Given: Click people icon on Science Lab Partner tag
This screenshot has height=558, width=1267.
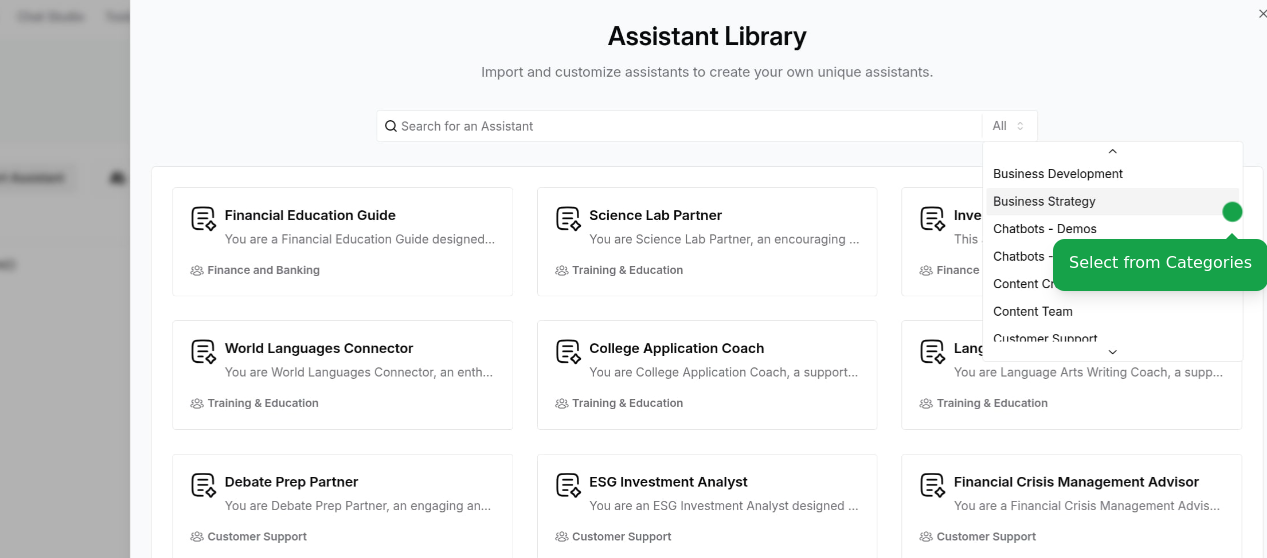Looking at the screenshot, I should pos(562,270).
